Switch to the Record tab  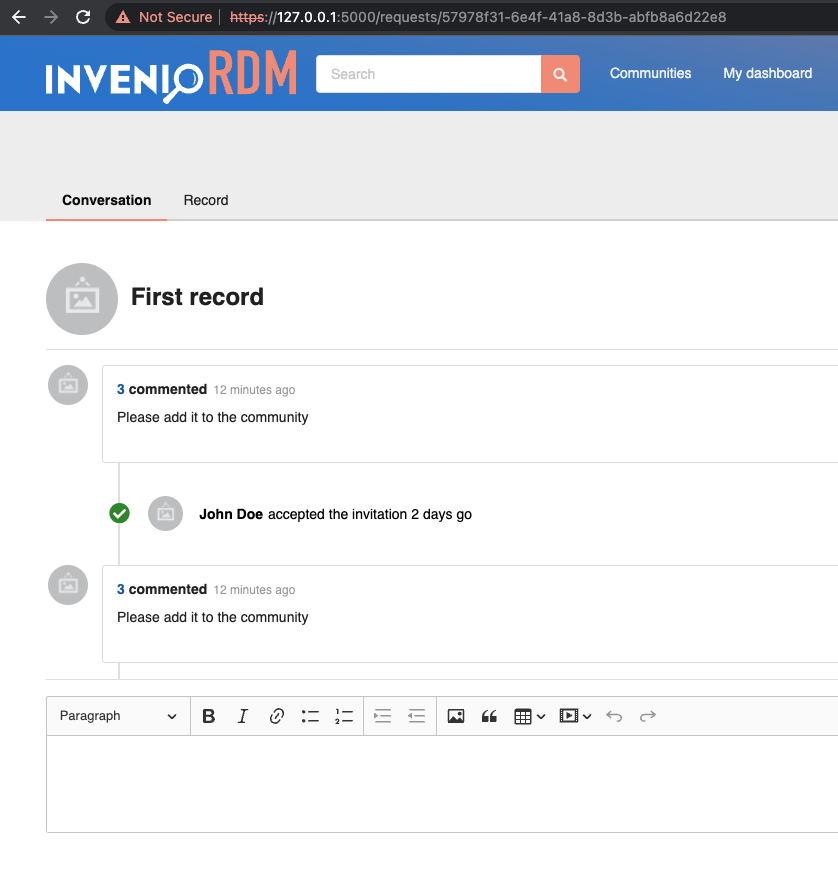click(x=205, y=200)
